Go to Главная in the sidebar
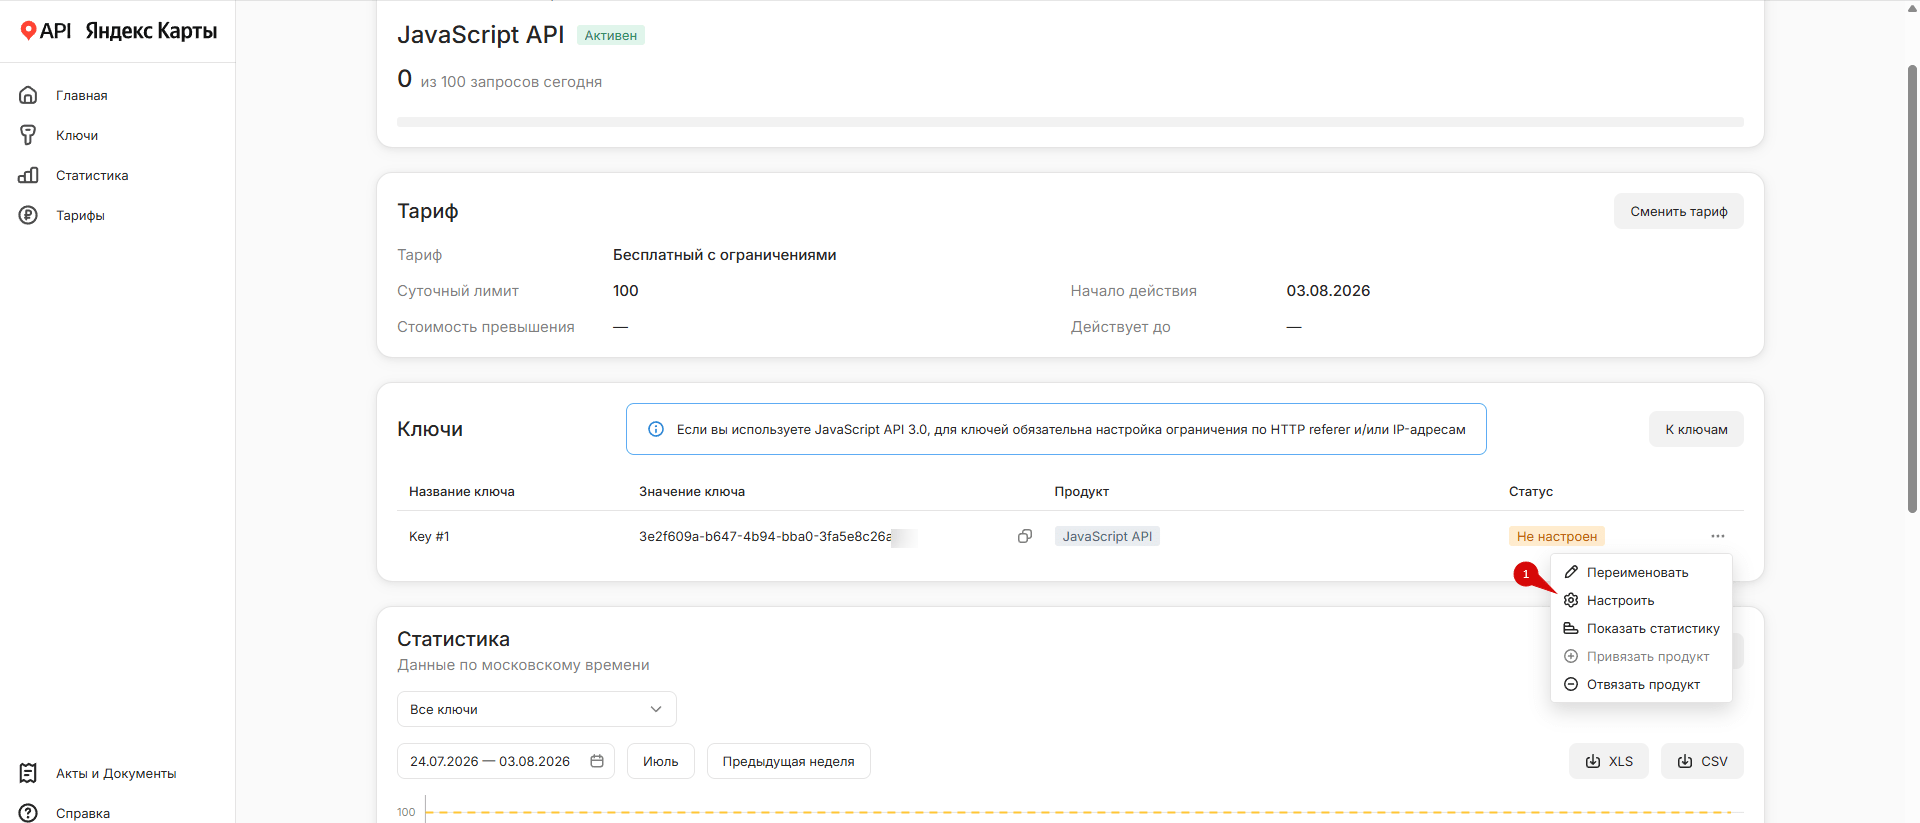 pyautogui.click(x=82, y=95)
